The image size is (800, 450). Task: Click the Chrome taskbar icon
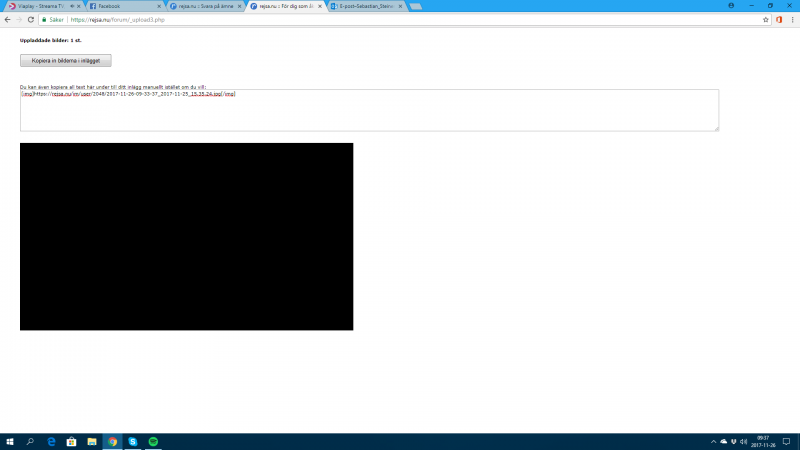[112, 442]
